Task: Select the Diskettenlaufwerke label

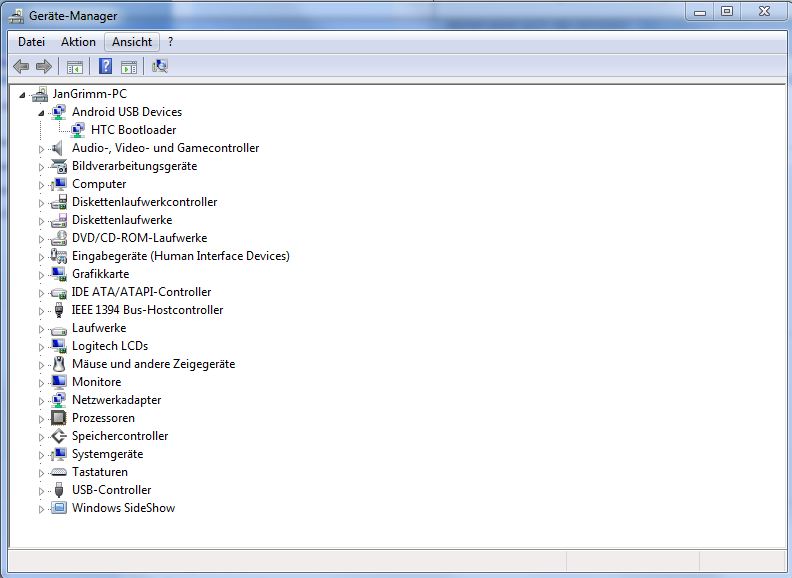Action: [122, 220]
